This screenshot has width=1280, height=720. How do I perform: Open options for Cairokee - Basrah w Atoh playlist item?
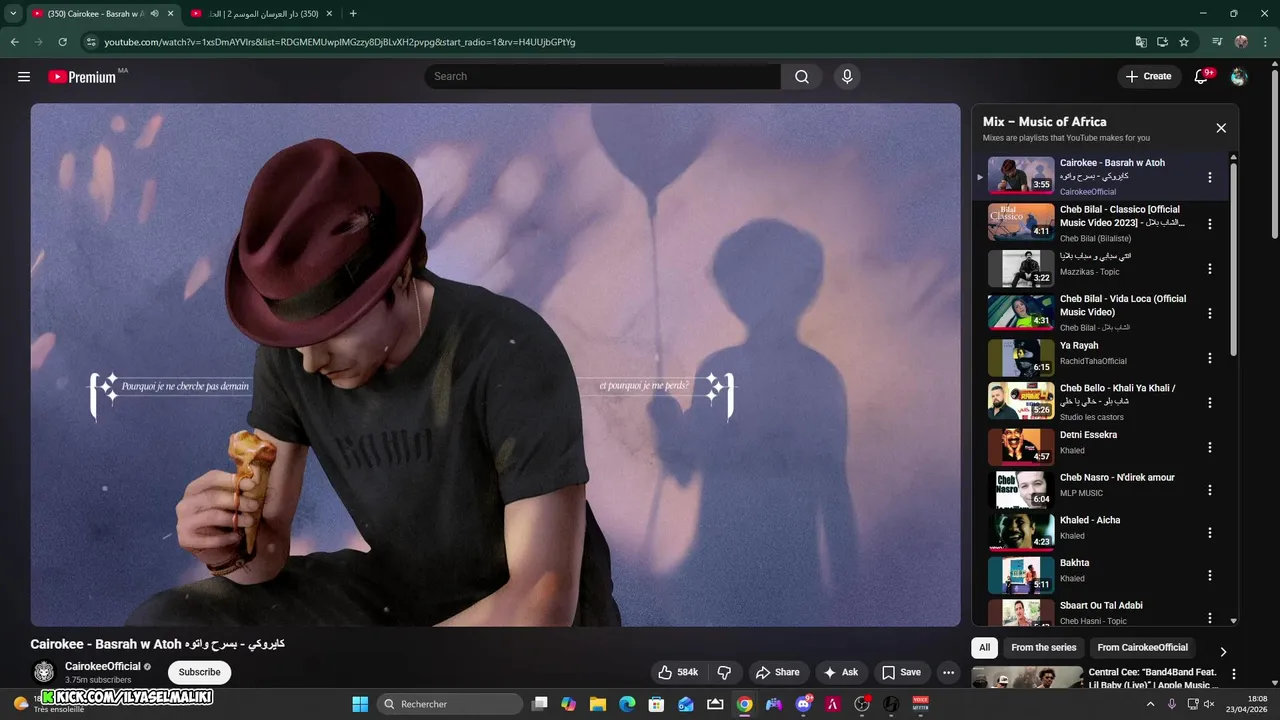1209,177
